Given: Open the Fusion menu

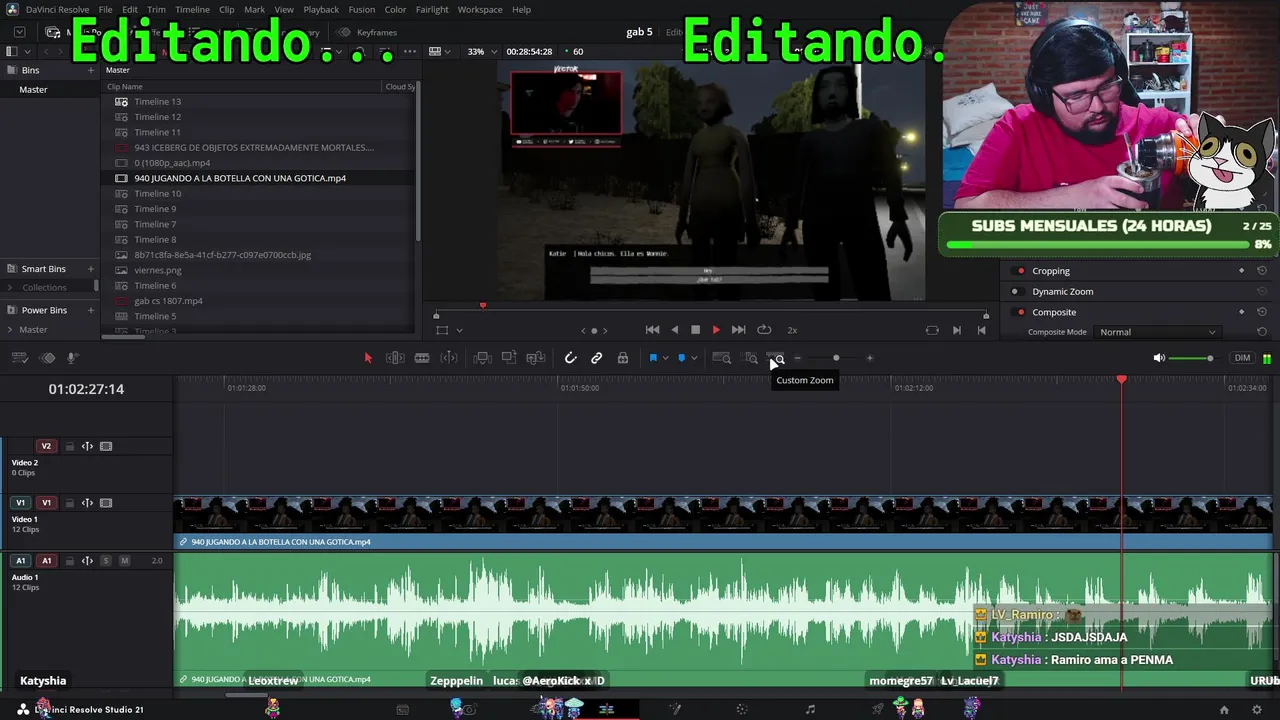Looking at the screenshot, I should tap(362, 10).
